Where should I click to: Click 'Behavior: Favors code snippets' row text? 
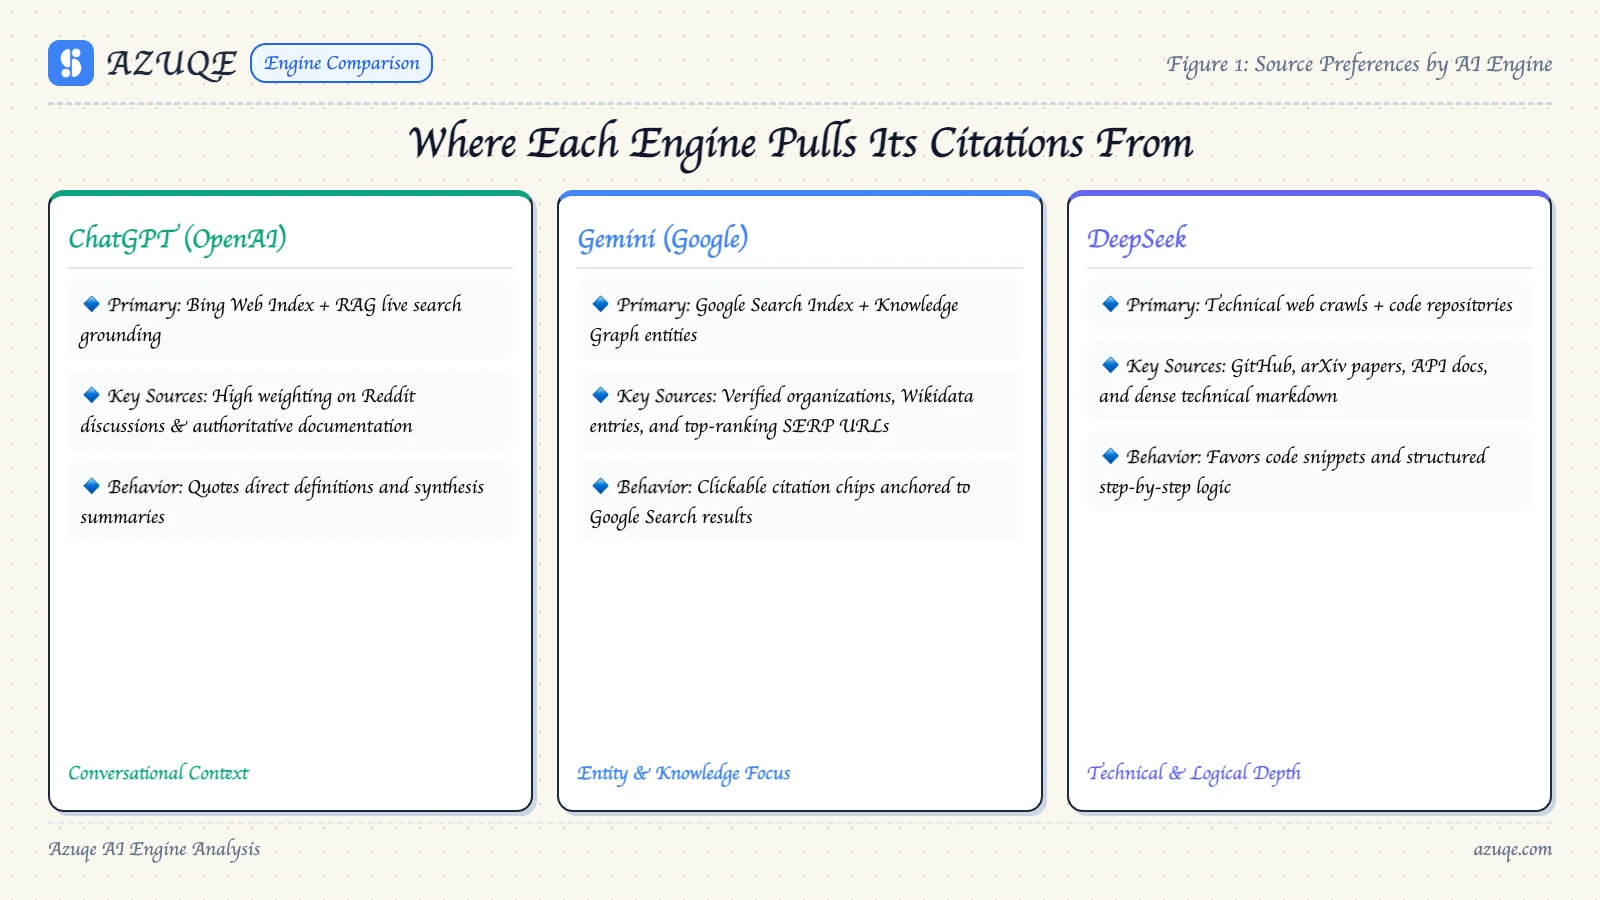click(x=1309, y=471)
